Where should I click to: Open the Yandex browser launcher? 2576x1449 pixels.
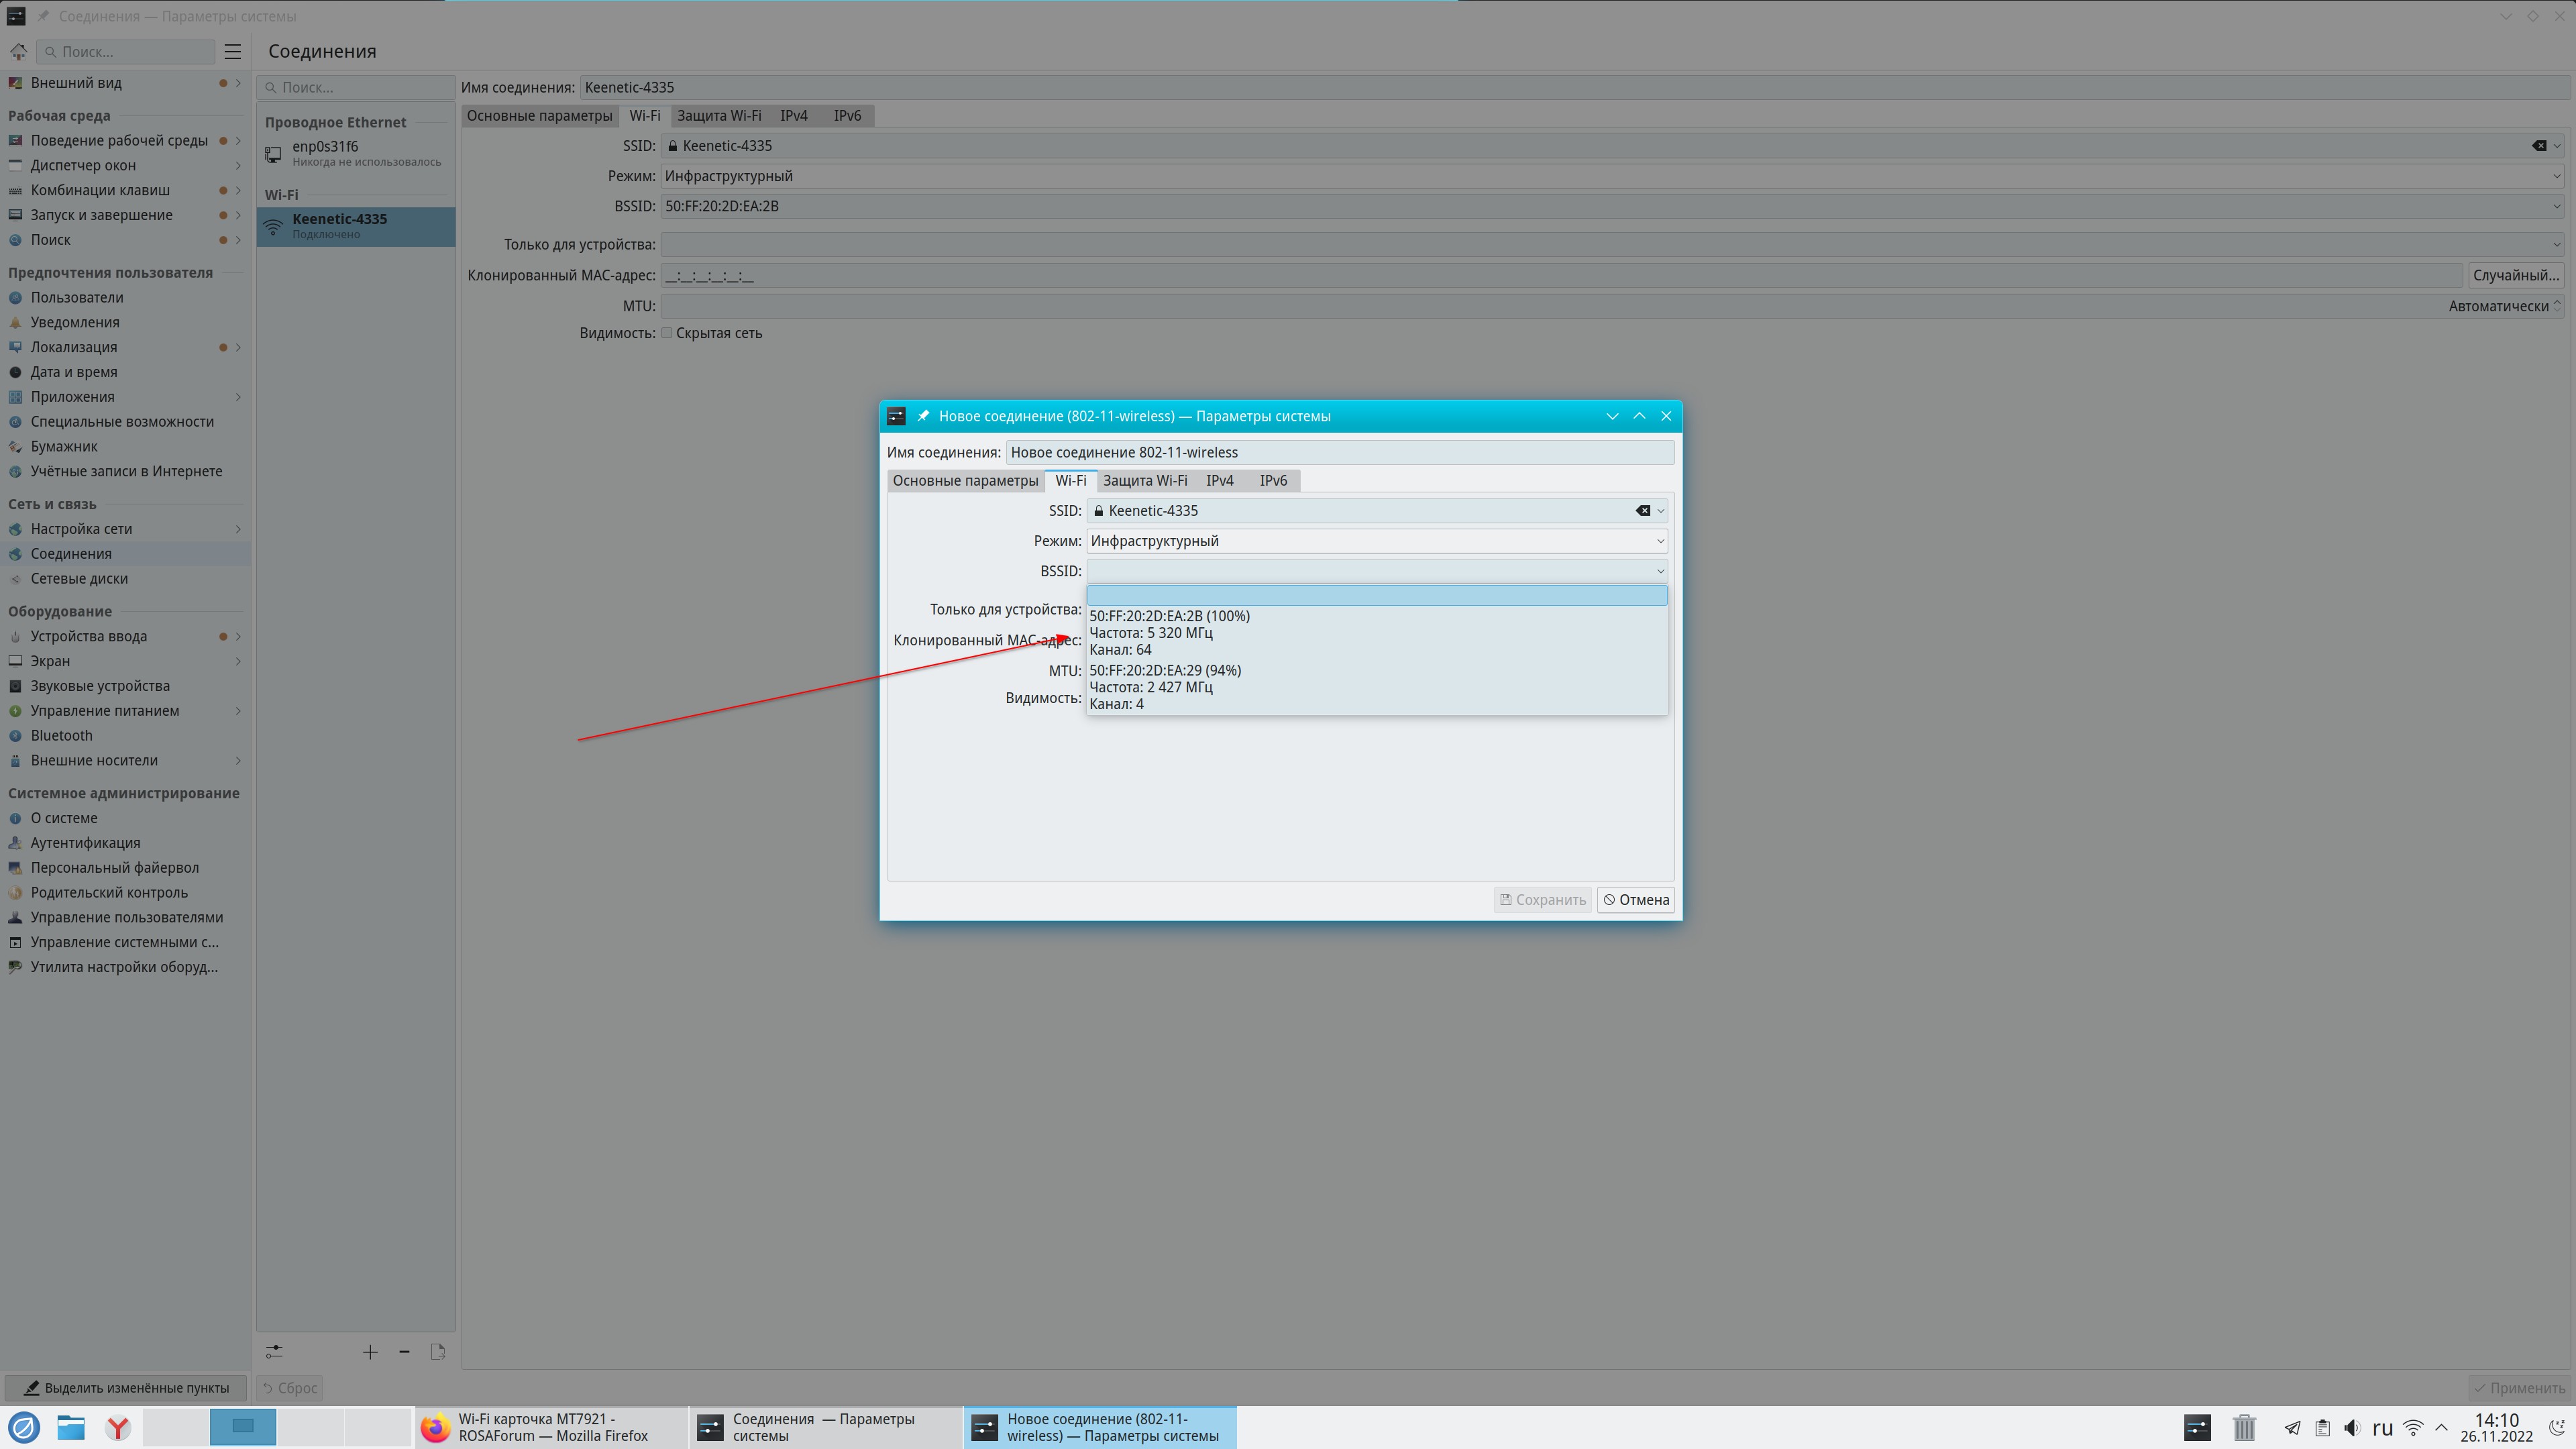click(118, 1427)
